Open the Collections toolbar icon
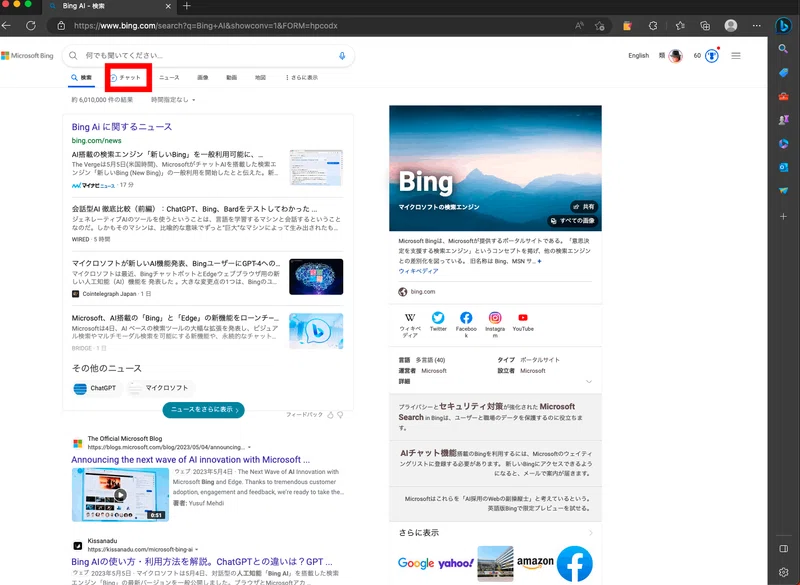800x585 pixels. pyautogui.click(x=705, y=26)
